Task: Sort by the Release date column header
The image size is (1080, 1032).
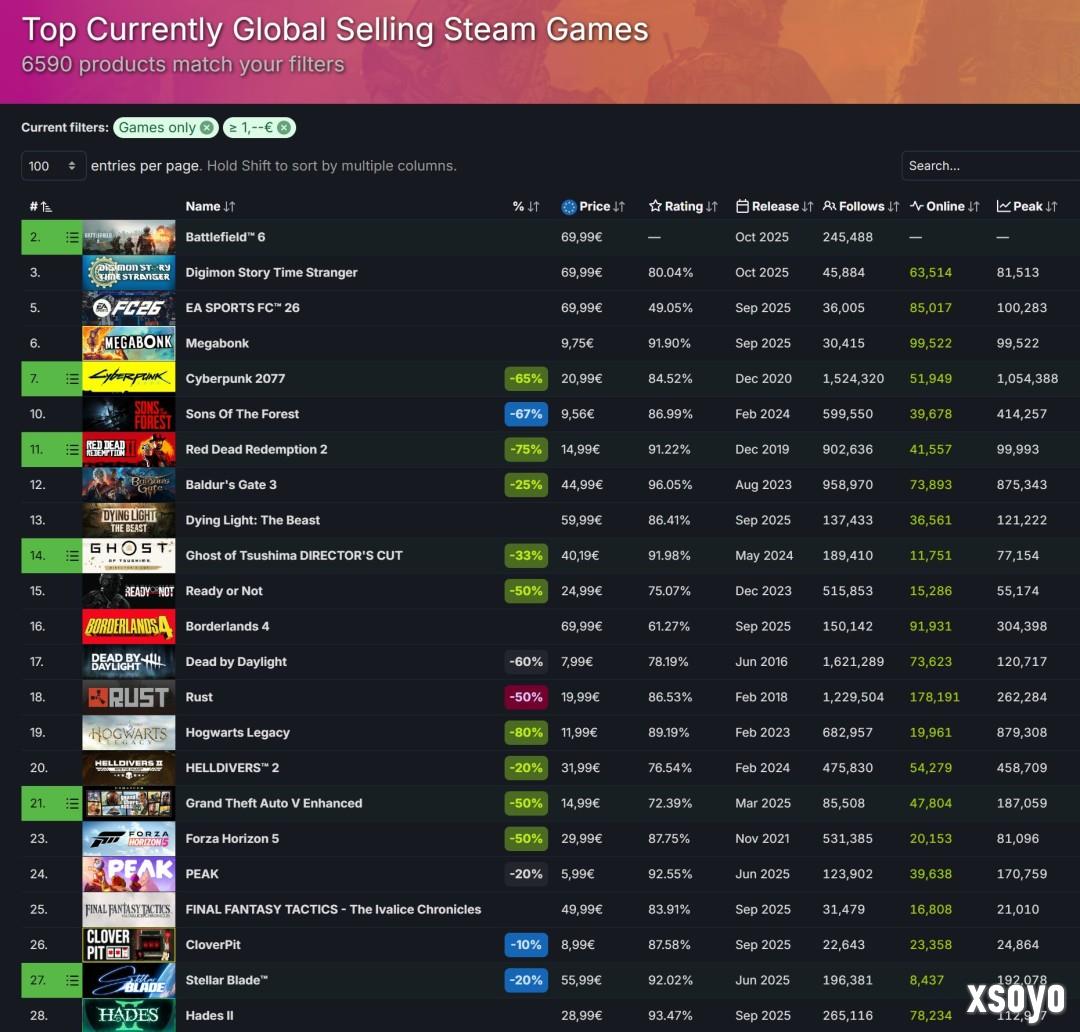Action: click(x=775, y=207)
